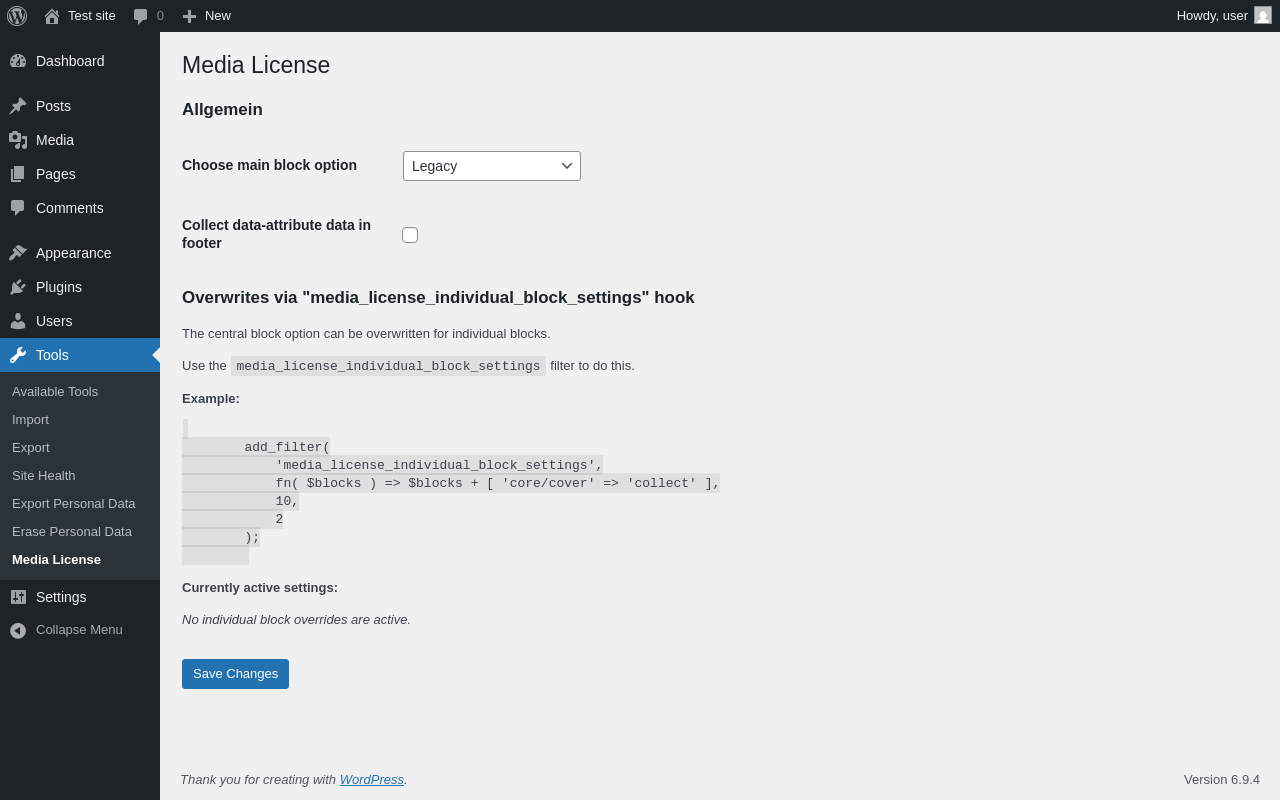Open the Test site home icon
1280x800 pixels.
point(52,16)
